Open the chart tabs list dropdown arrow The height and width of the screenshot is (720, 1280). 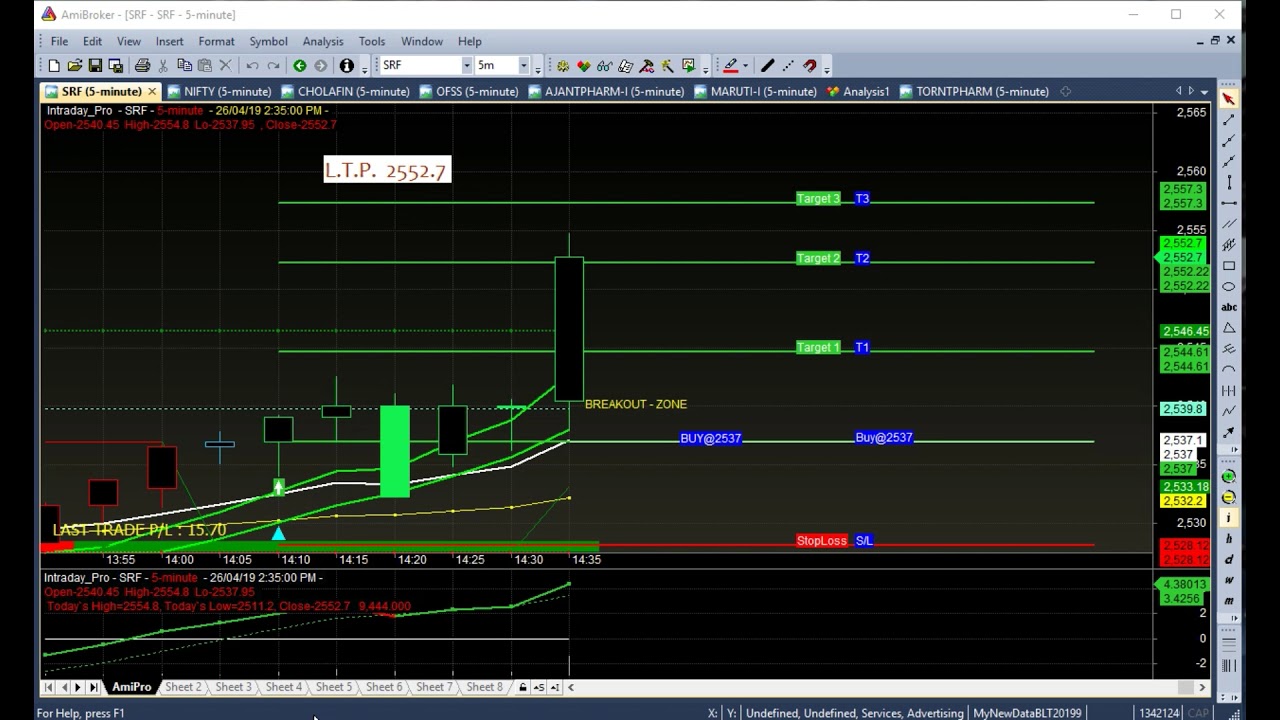(x=1203, y=92)
